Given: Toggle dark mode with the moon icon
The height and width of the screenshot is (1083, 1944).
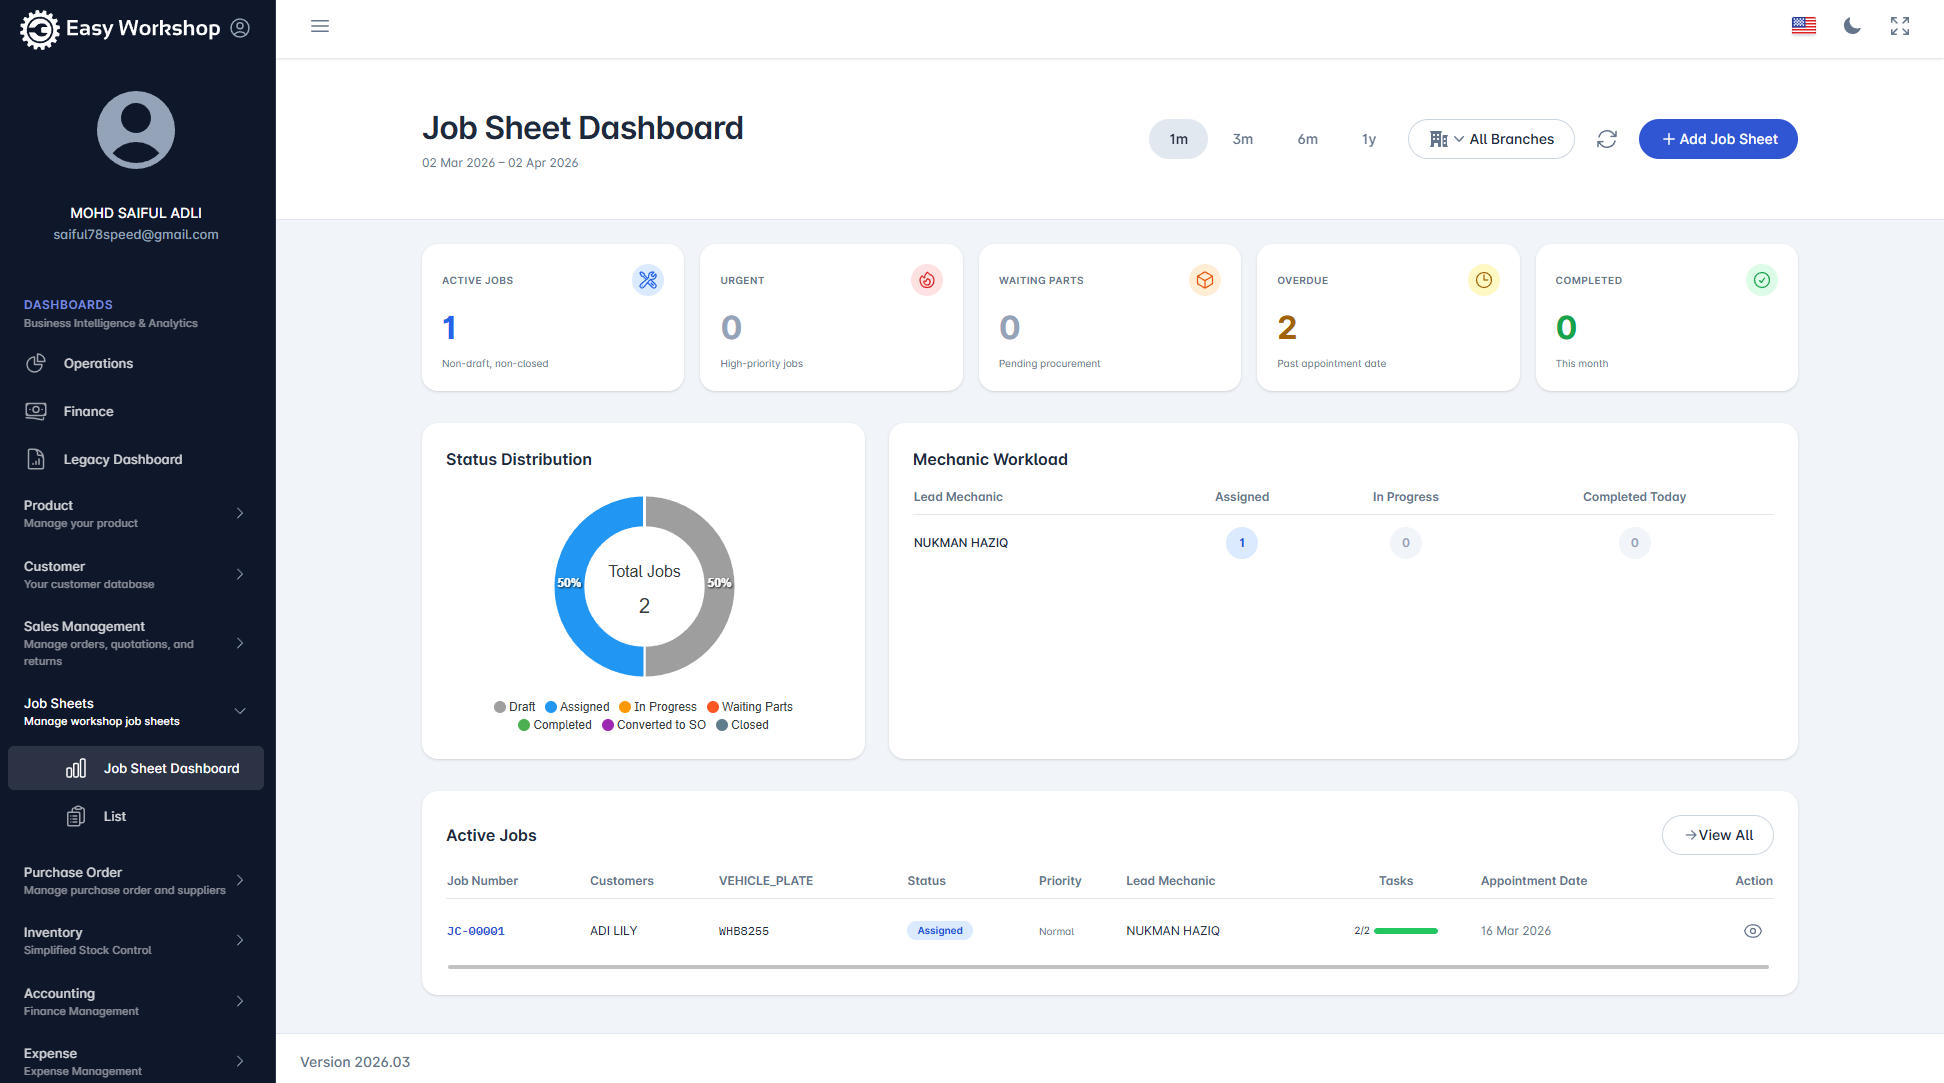Looking at the screenshot, I should pos(1852,26).
